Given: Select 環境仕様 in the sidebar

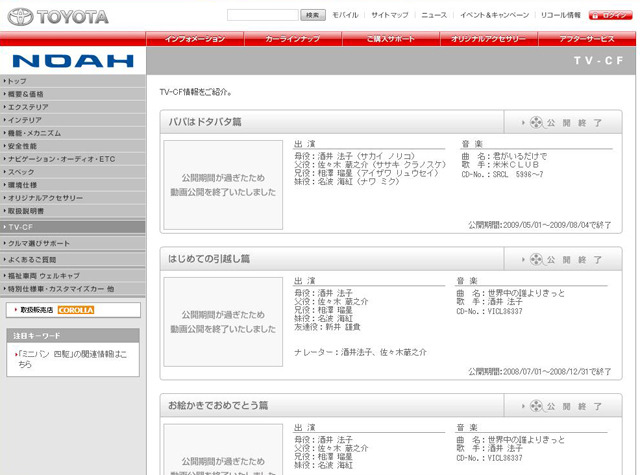Looking at the screenshot, I should [x=73, y=185].
